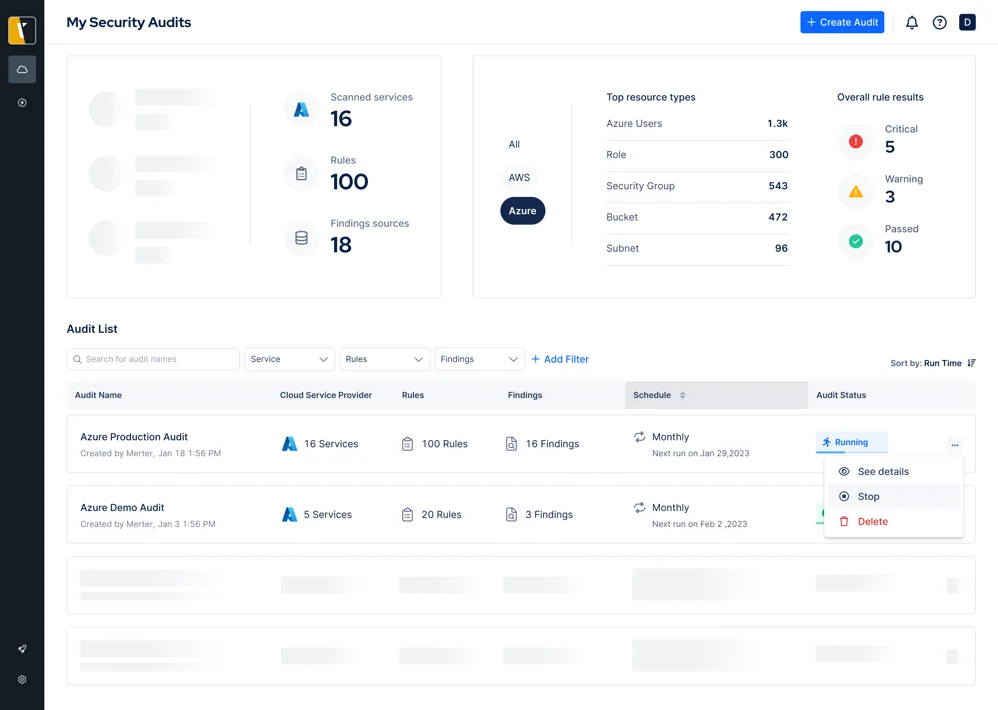This screenshot has width=998, height=710.
Task: Click the audit name search field
Action: pyautogui.click(x=152, y=358)
